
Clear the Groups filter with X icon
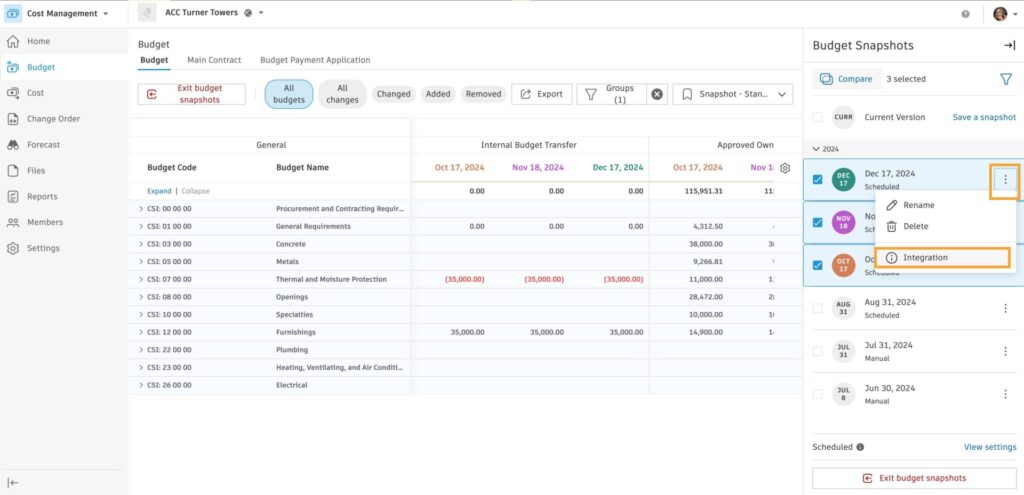pyautogui.click(x=657, y=94)
